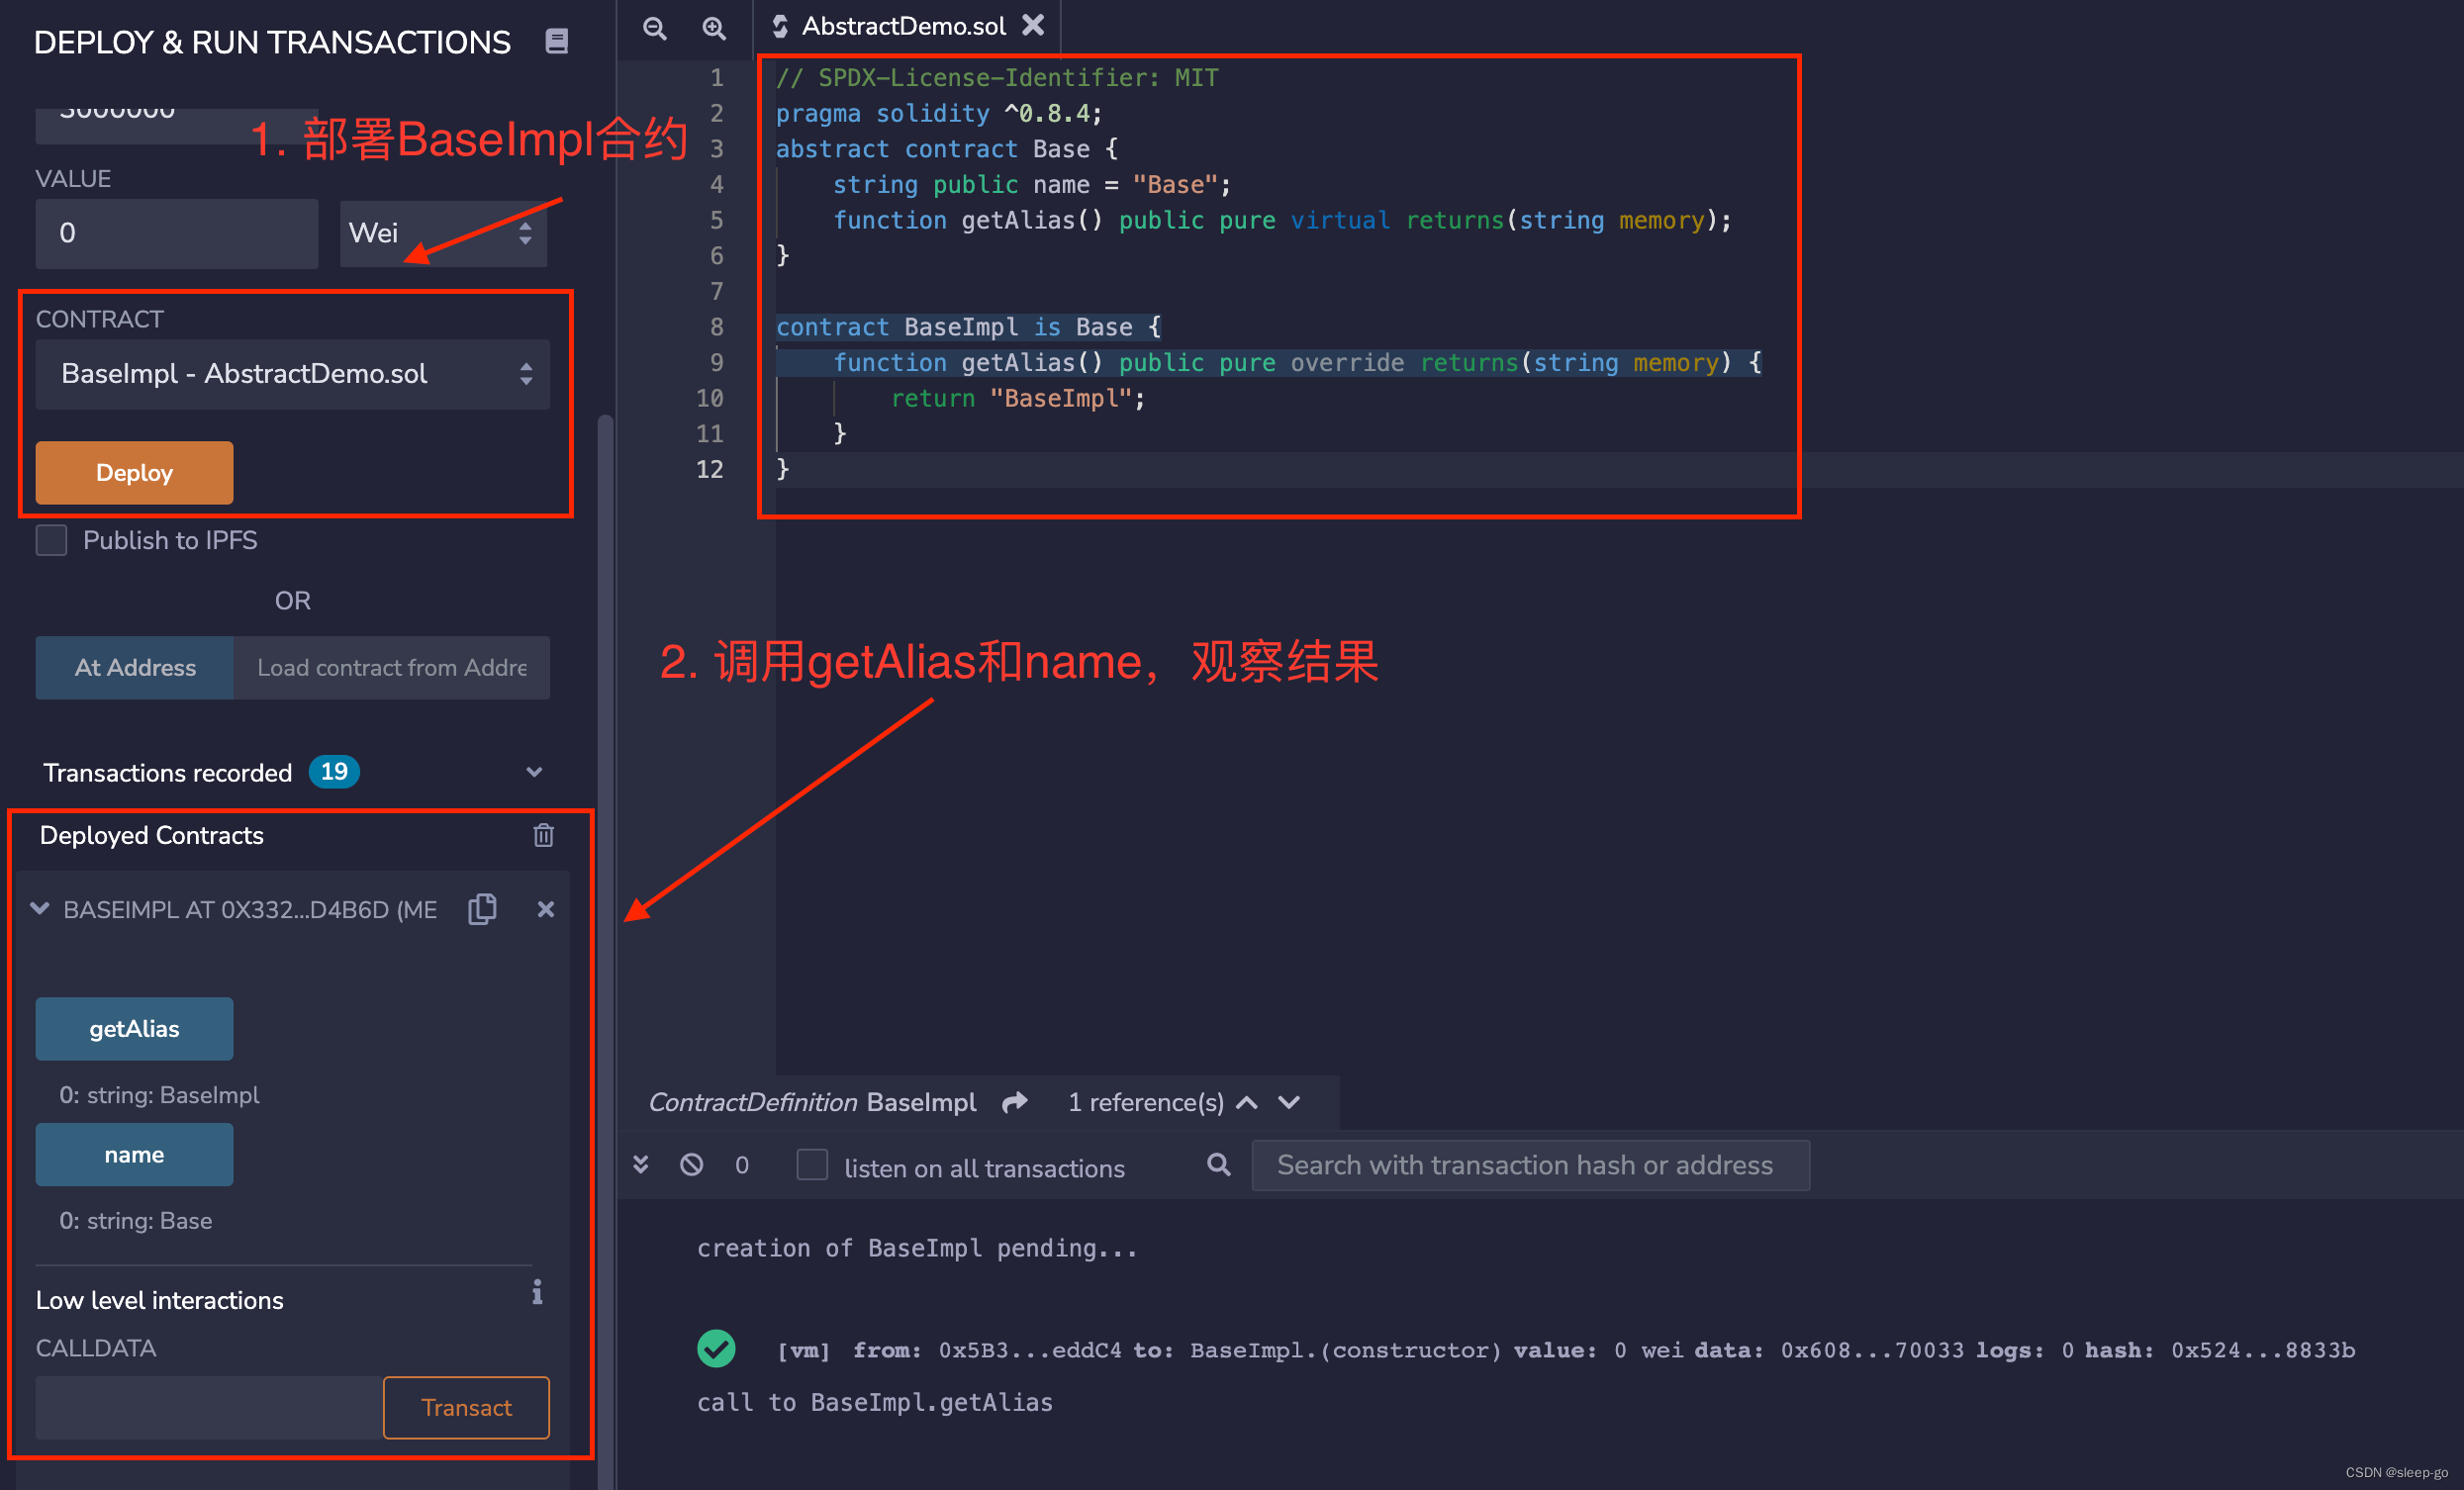The width and height of the screenshot is (2464, 1490).
Task: Click the info icon next to Low level interactions
Action: pyautogui.click(x=537, y=1293)
